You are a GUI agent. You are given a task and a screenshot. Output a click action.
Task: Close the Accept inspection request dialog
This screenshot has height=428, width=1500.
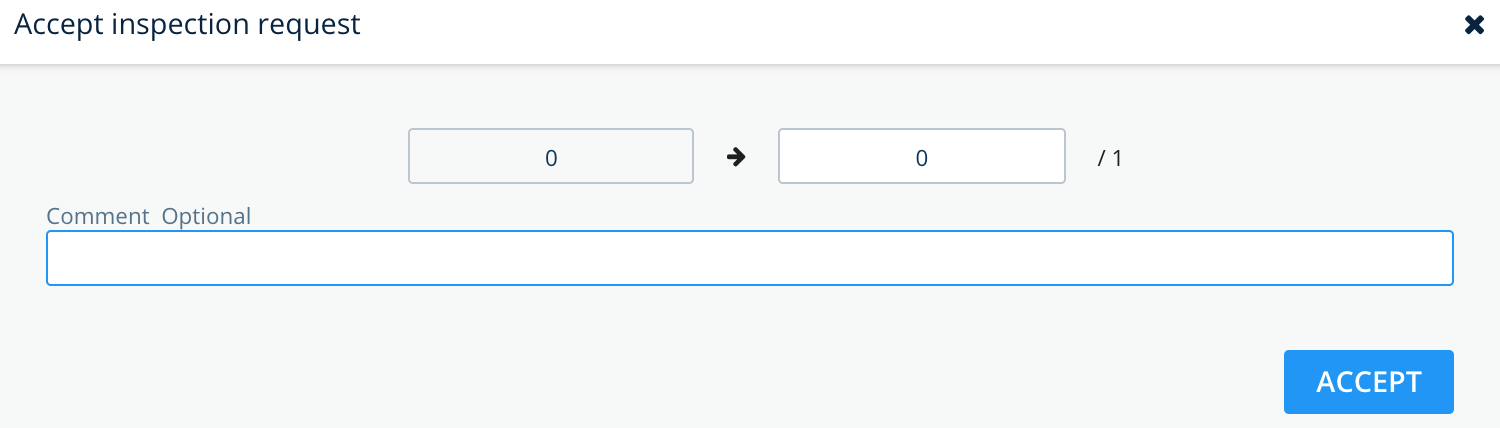click(x=1474, y=26)
